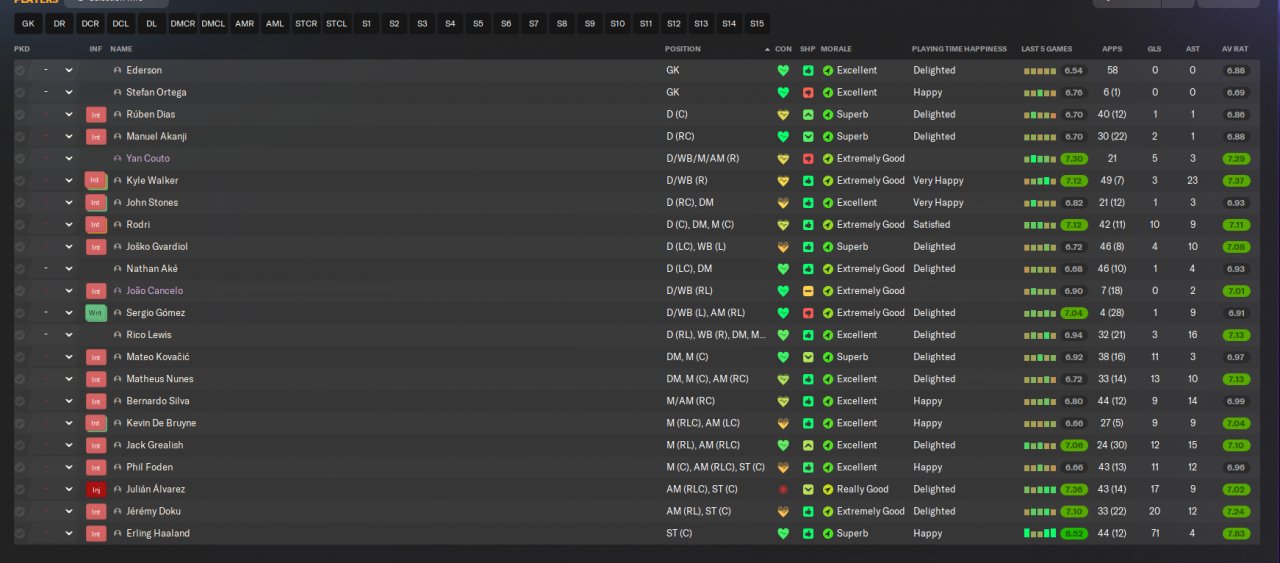This screenshot has width=1280, height=563.
Task: Open Erling Haaland's player profile link
Action: pyautogui.click(x=158, y=533)
